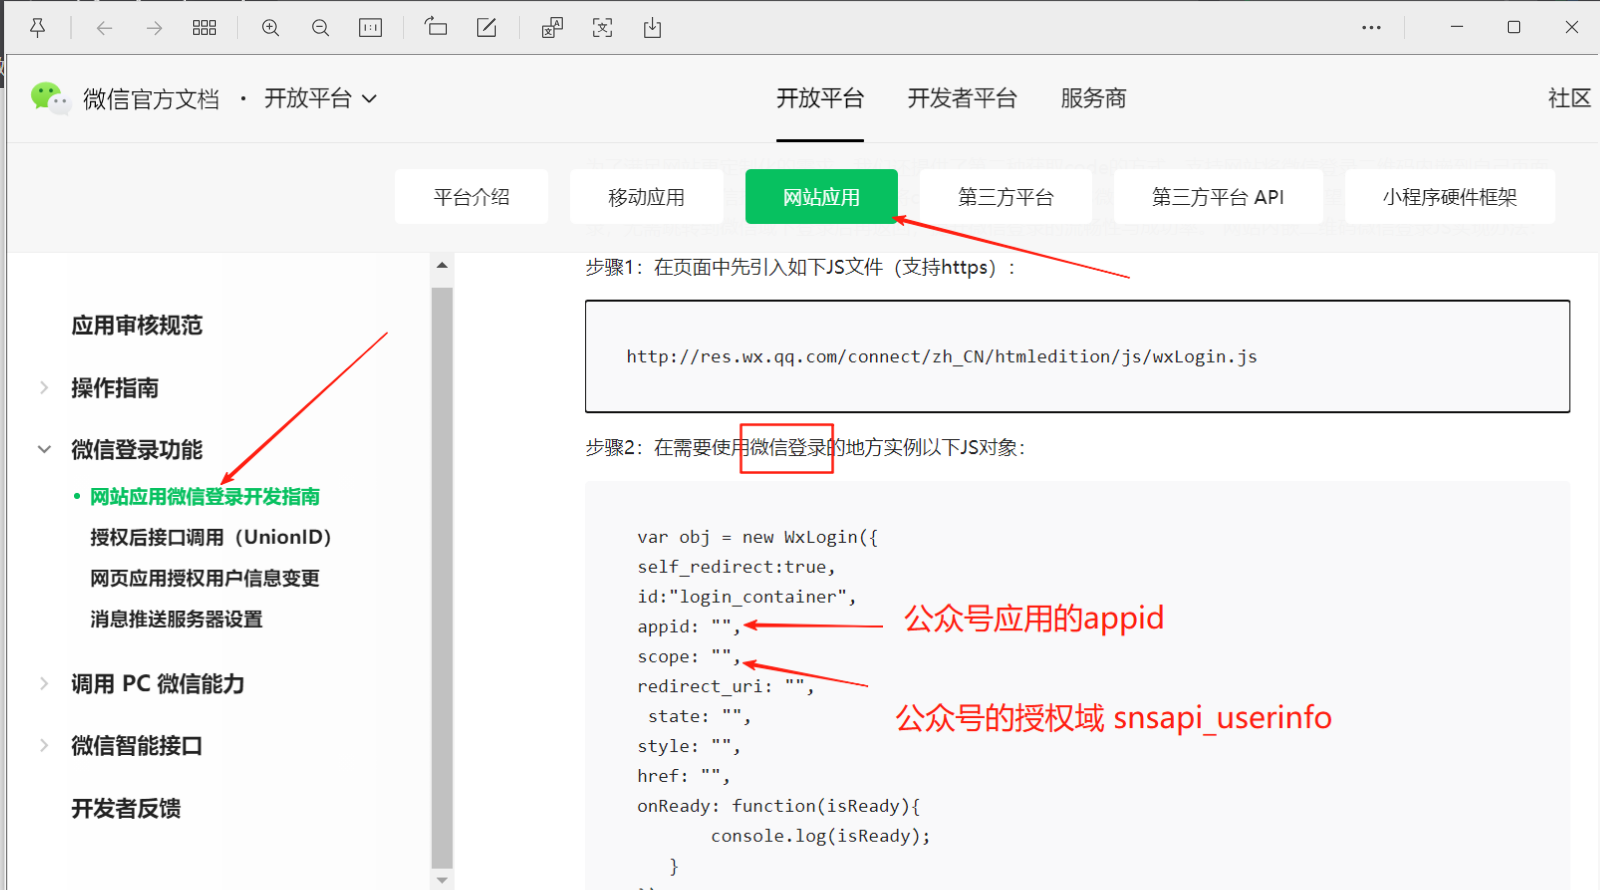Screen dimensions: 1600x890
Task: Expand the 操作指南 section chevron
Action: click(44, 388)
